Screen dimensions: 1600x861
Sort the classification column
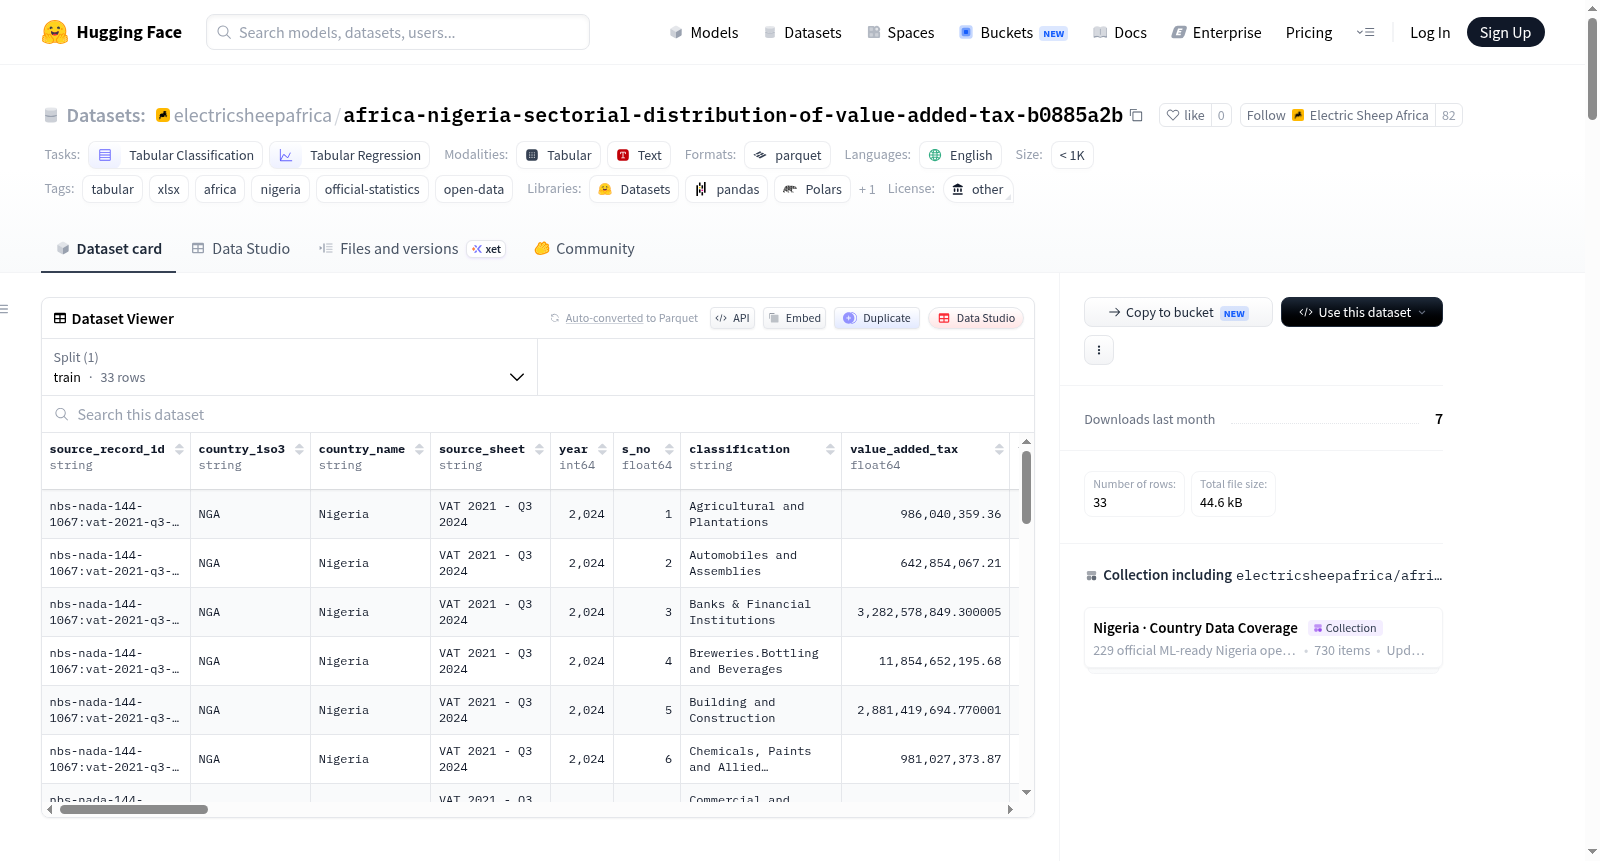point(830,449)
